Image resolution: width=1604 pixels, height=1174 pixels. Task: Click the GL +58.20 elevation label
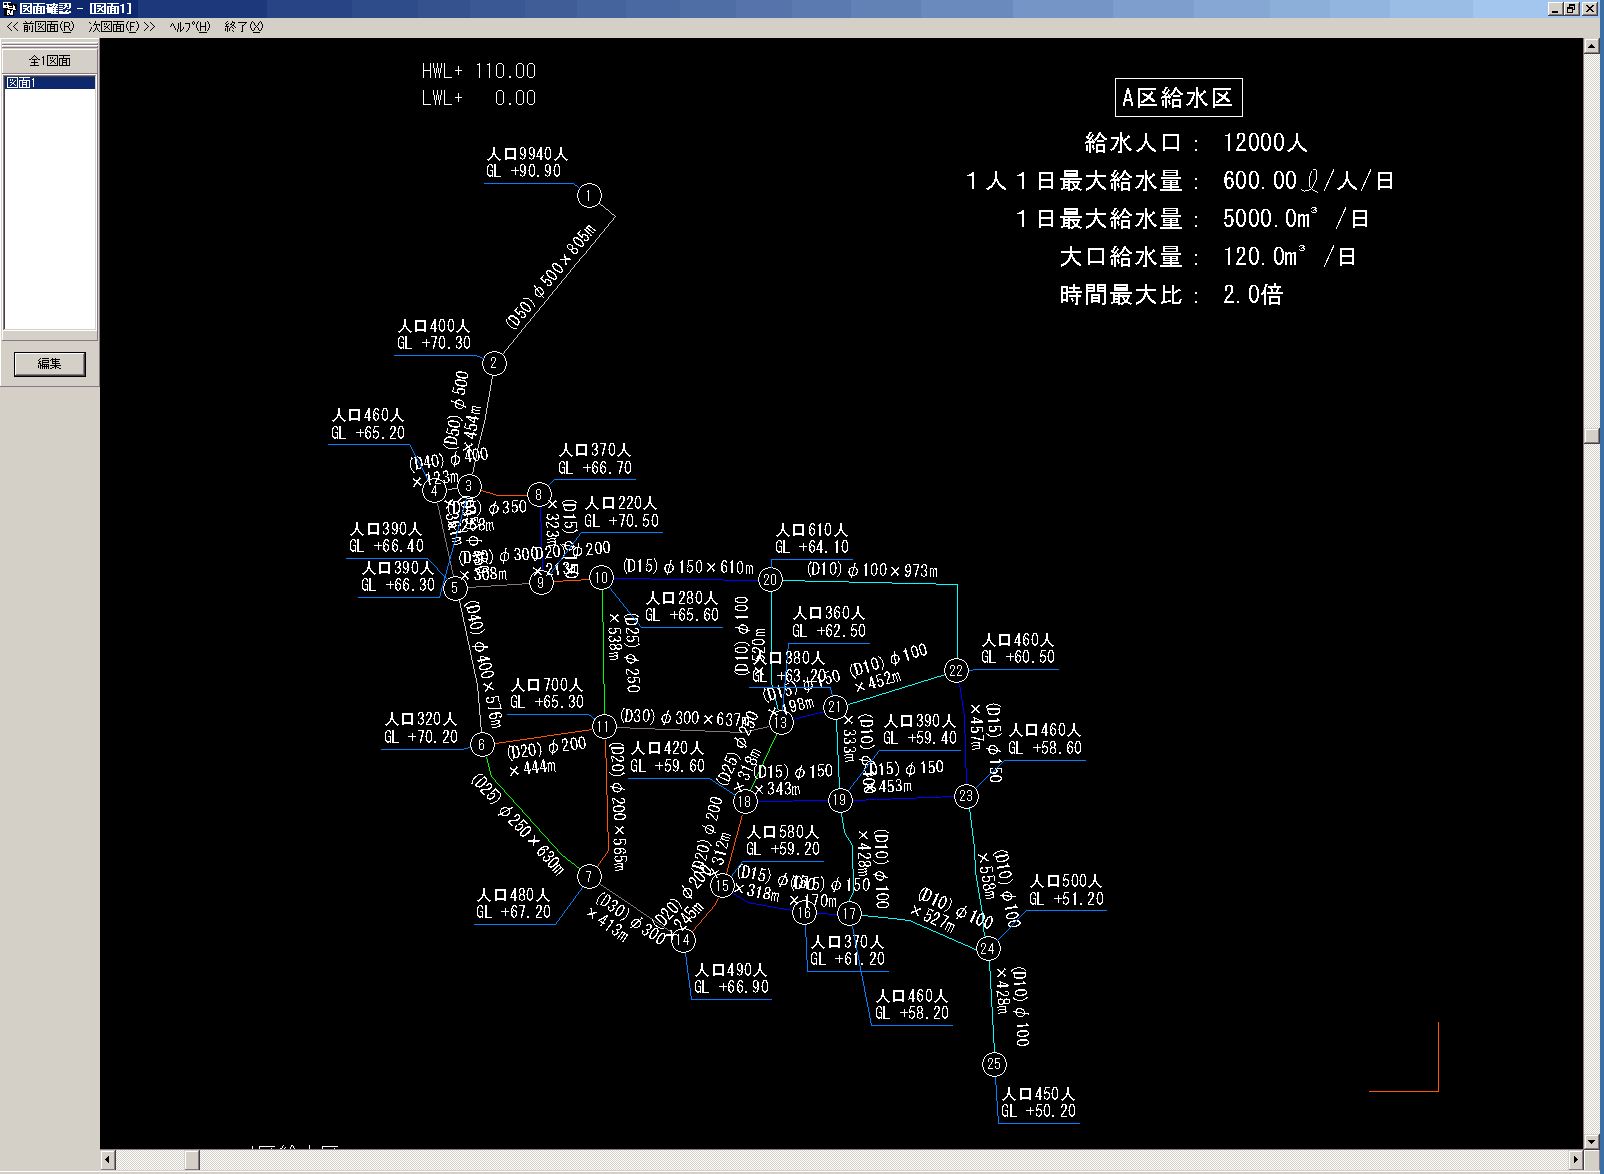[912, 1013]
